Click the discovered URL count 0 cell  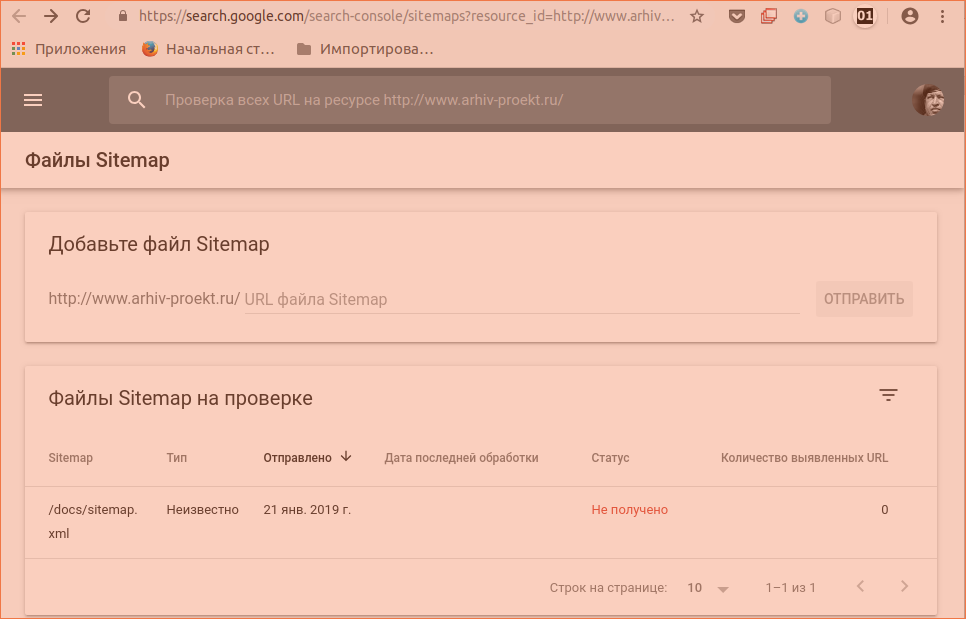[x=884, y=509]
